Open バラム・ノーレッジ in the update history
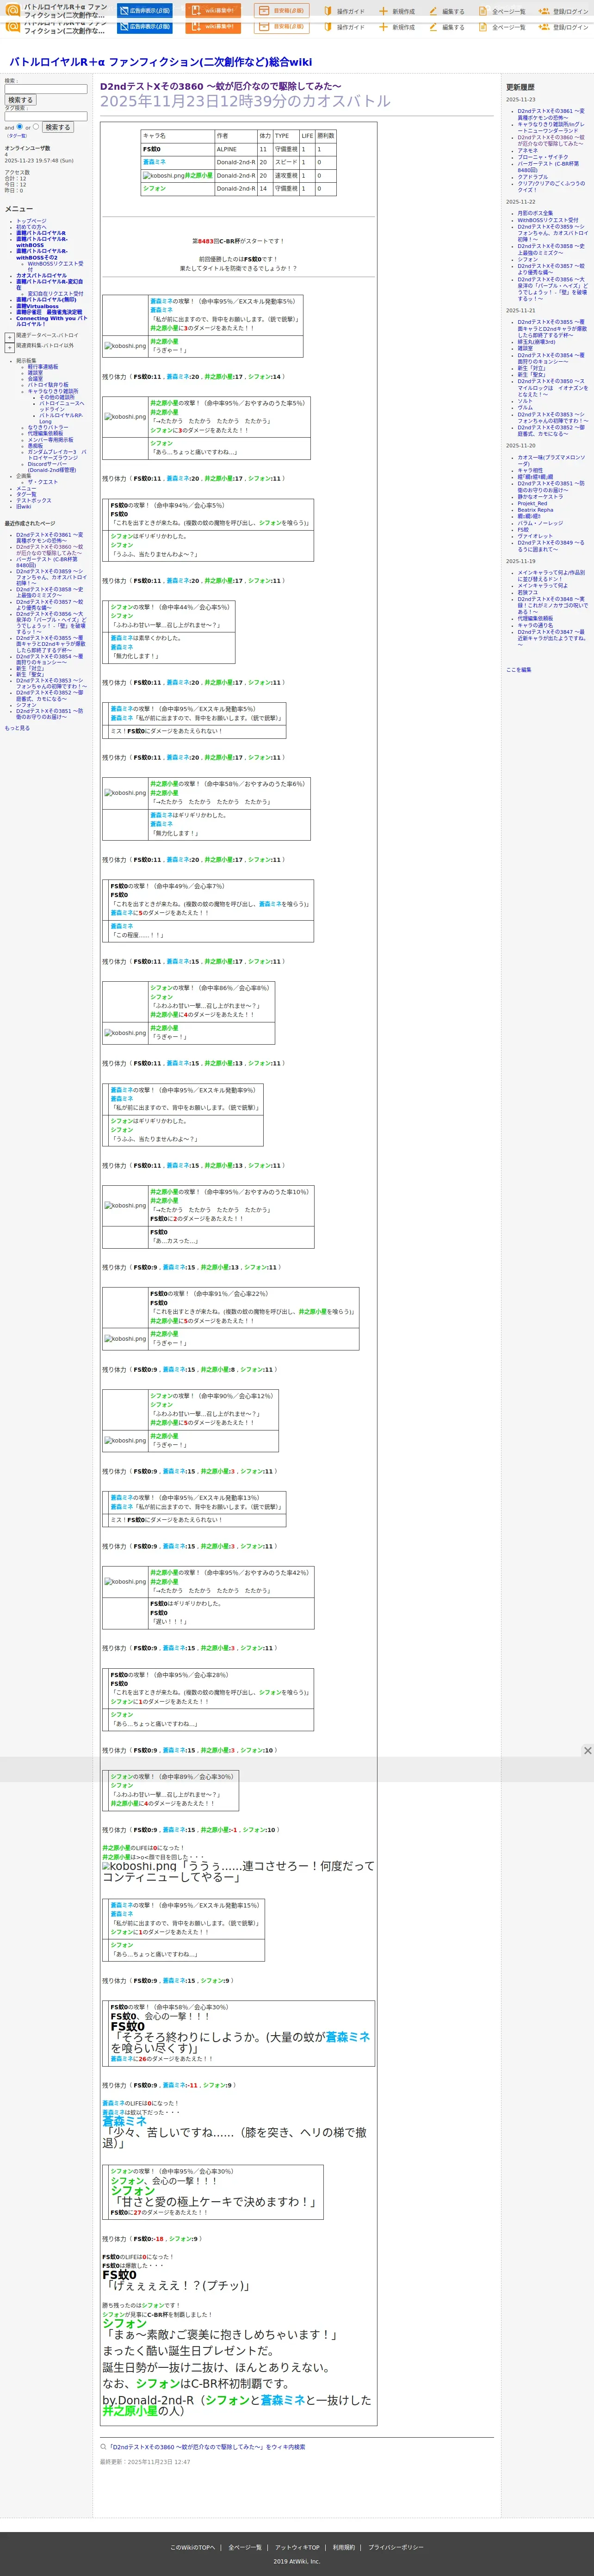This screenshot has width=594, height=2576. click(540, 523)
